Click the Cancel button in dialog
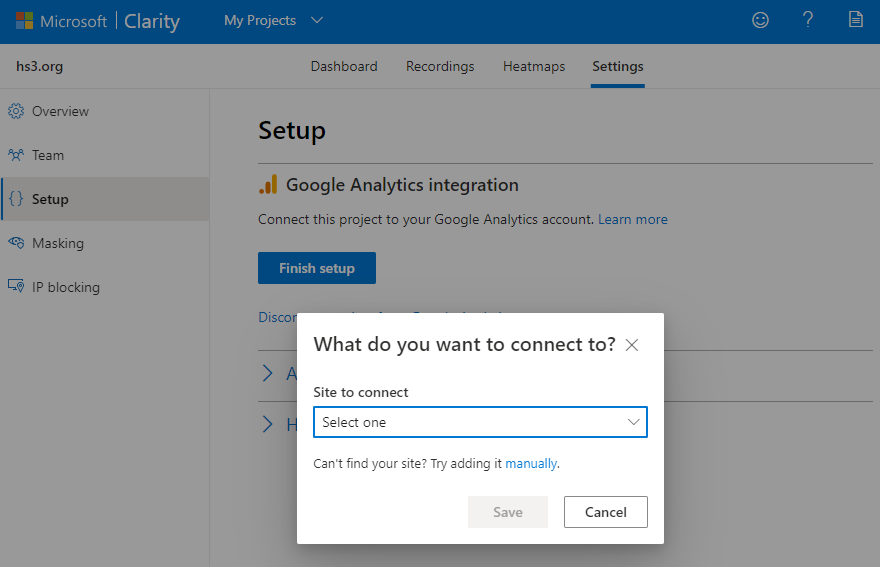Image resolution: width=880 pixels, height=567 pixels. 606,512
